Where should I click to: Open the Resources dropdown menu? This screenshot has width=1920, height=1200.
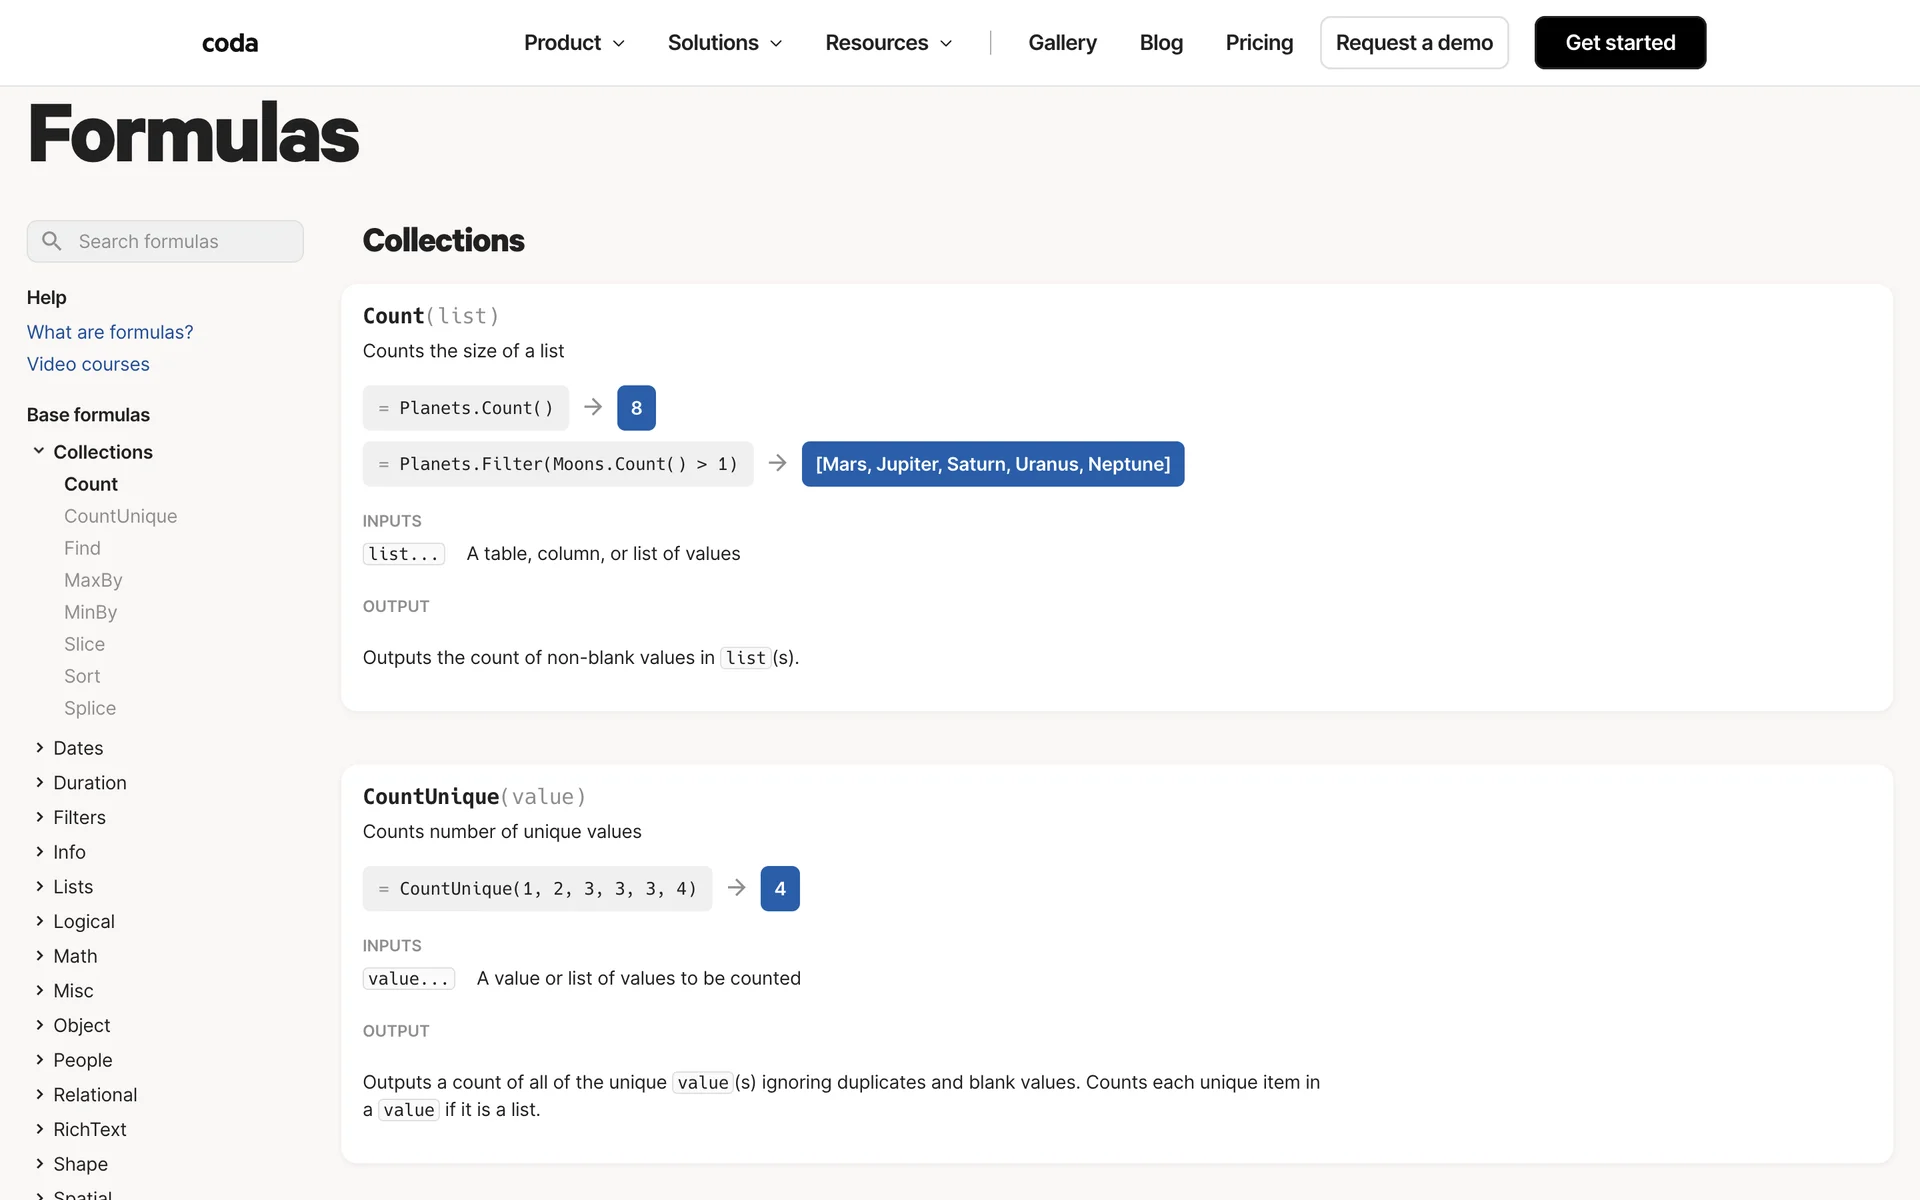[x=888, y=43]
